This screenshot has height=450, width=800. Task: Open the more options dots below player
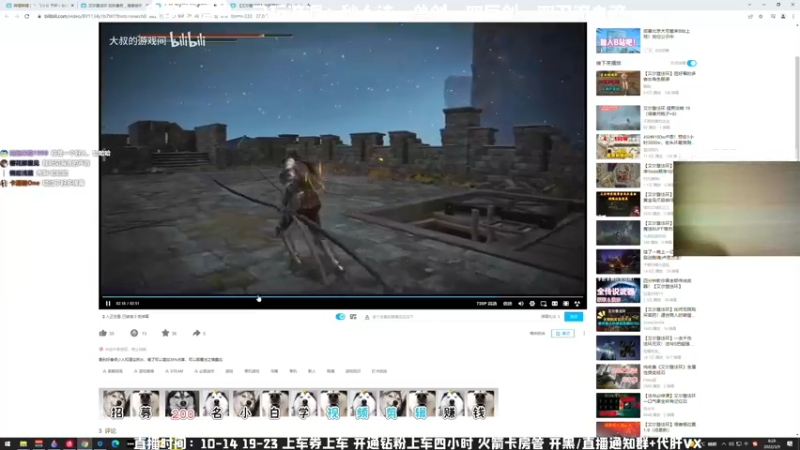pyautogui.click(x=584, y=333)
